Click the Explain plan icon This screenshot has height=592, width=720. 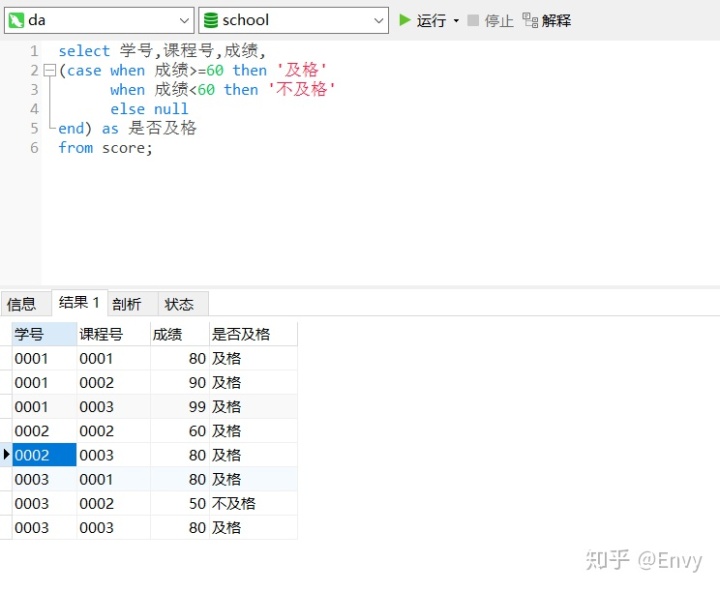pos(530,20)
